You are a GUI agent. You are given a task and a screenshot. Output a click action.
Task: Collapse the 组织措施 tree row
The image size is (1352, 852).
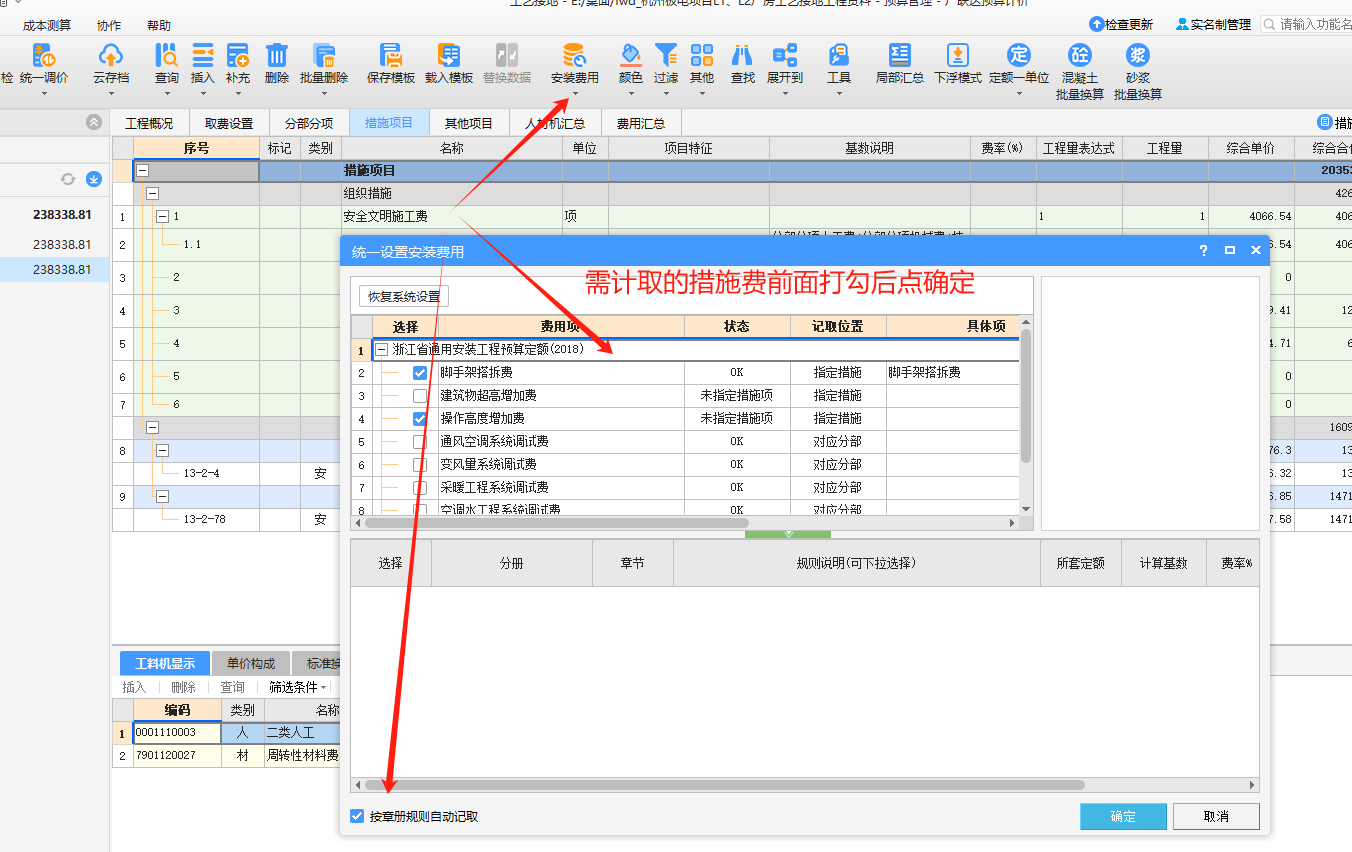click(x=152, y=193)
